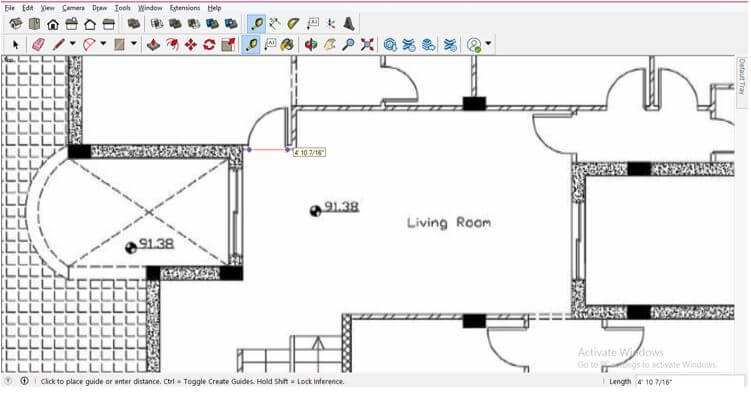751x395 pixels.
Task: Open the account dropdown arrow
Action: coord(488,44)
